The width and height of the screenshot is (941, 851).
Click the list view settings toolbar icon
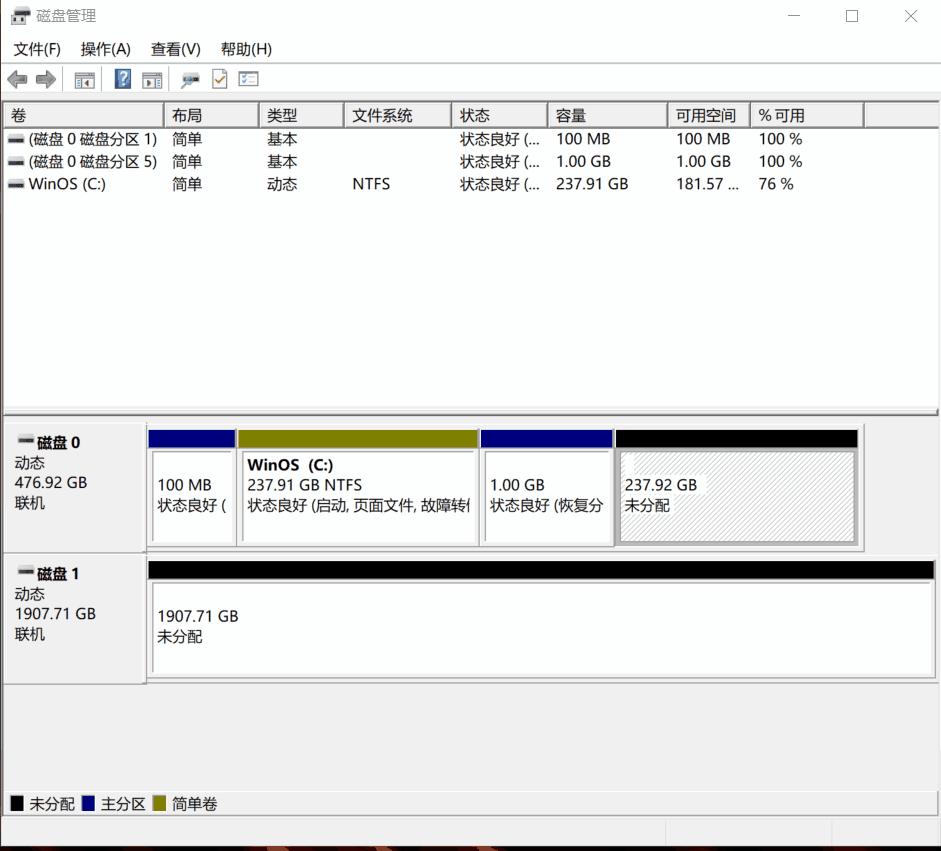[x=248, y=79]
